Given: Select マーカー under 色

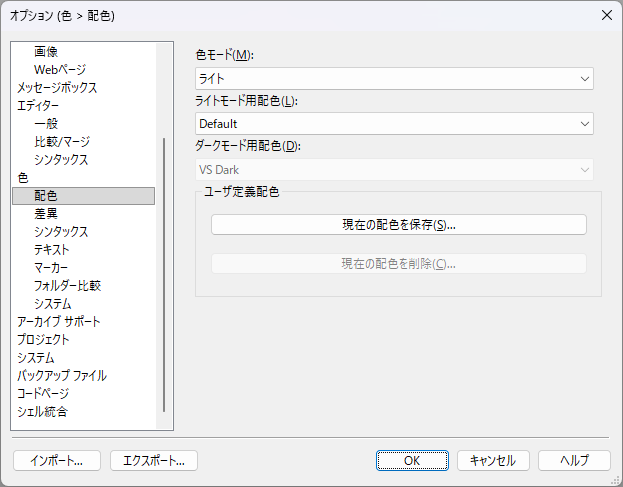Looking at the screenshot, I should pos(51,268).
